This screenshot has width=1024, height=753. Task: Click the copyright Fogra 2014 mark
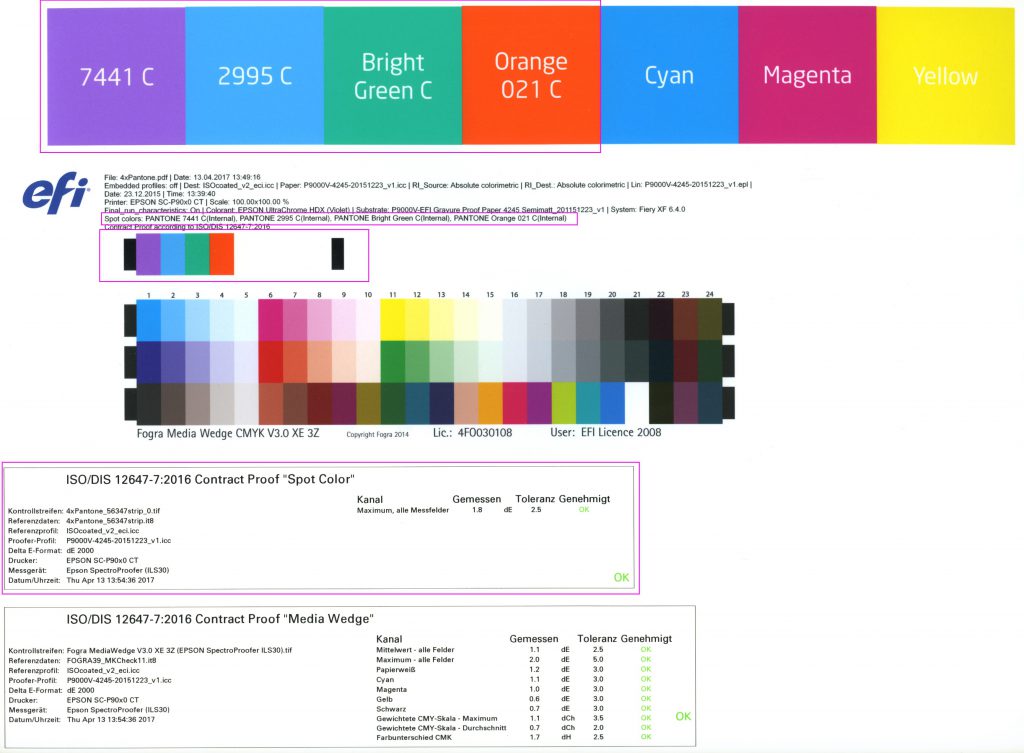point(376,433)
